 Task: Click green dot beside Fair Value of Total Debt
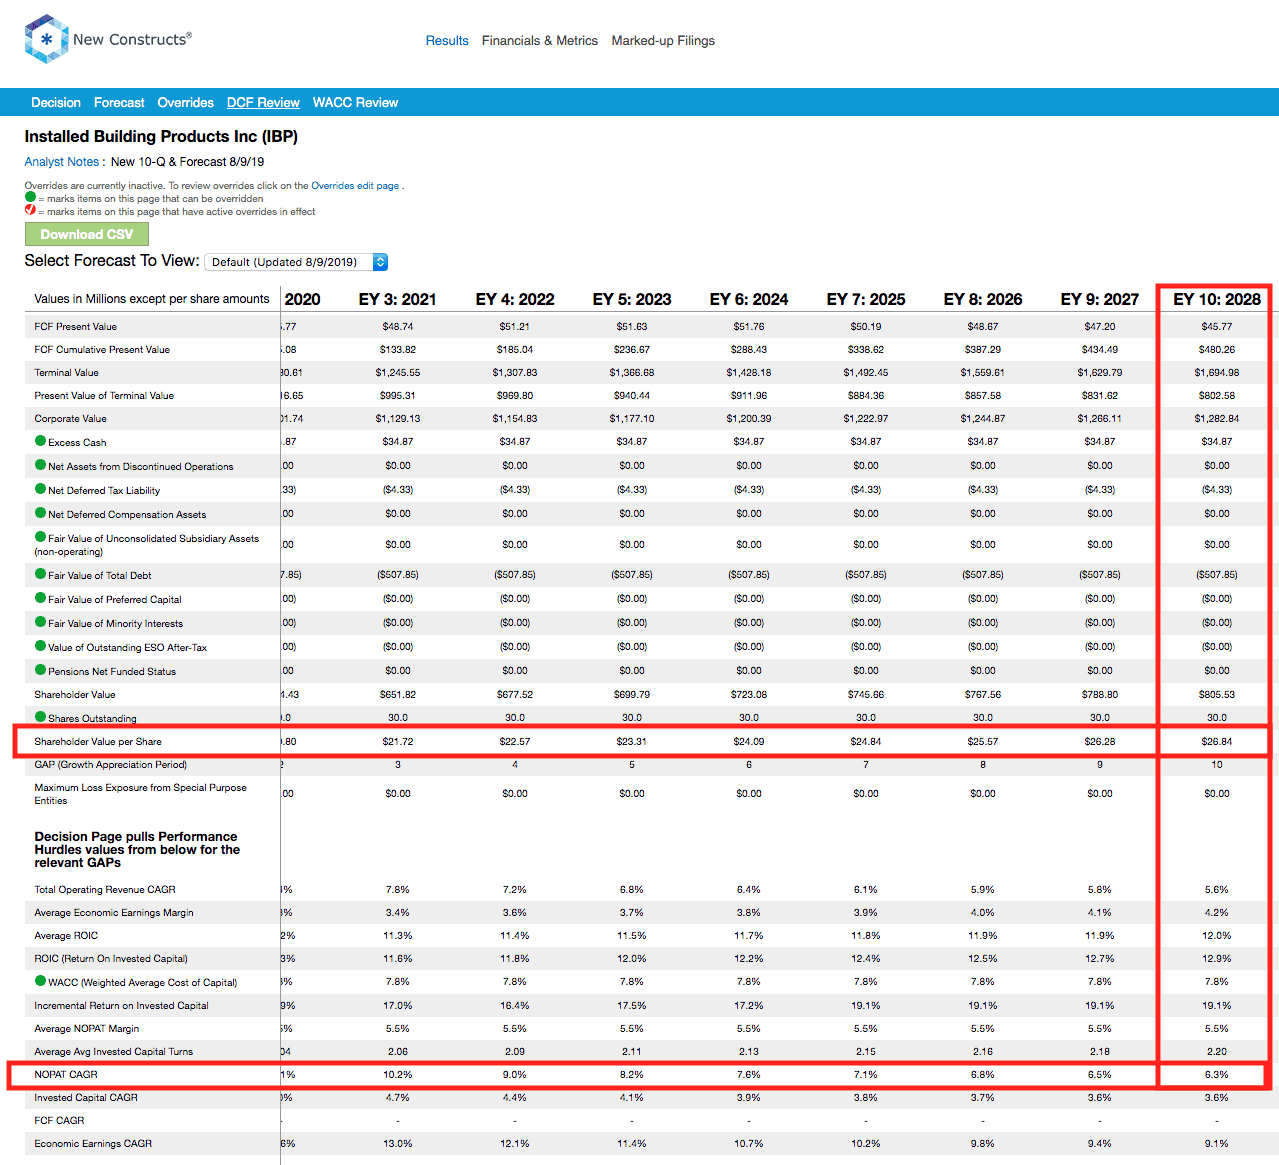pos(41,574)
